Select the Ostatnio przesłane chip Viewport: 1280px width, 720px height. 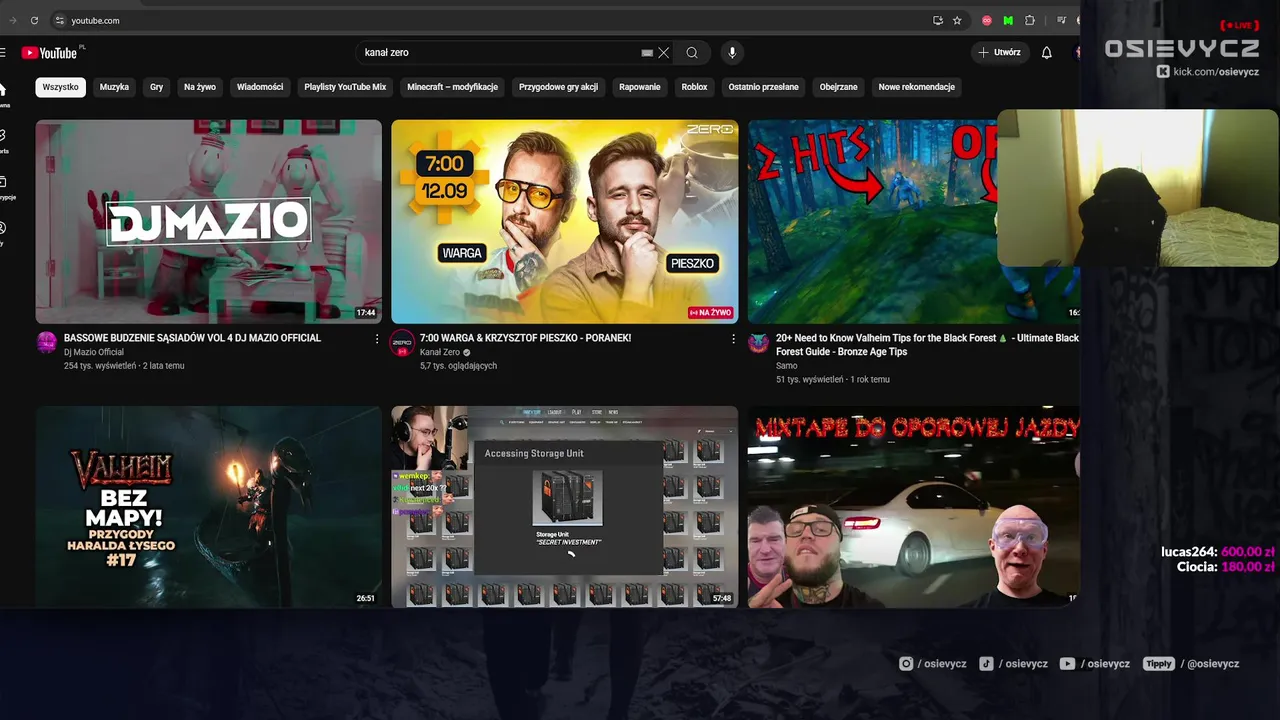point(763,87)
